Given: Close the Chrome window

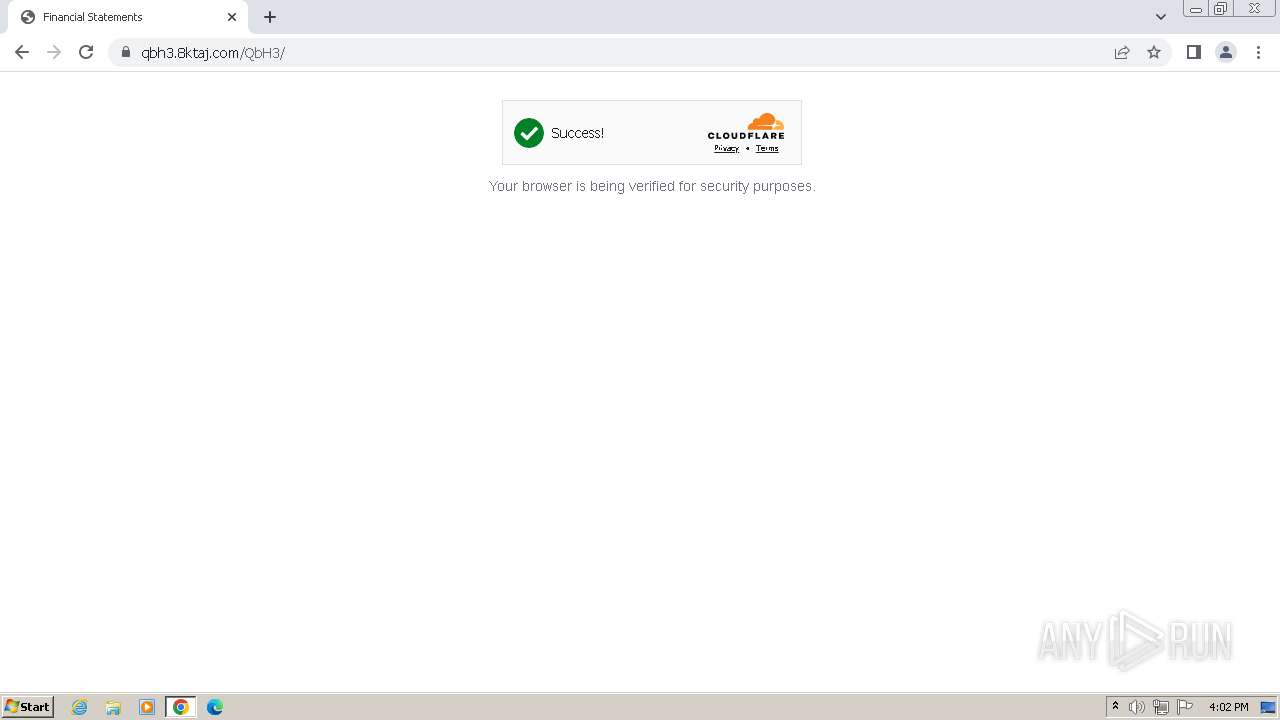Looking at the screenshot, I should click(1254, 9).
